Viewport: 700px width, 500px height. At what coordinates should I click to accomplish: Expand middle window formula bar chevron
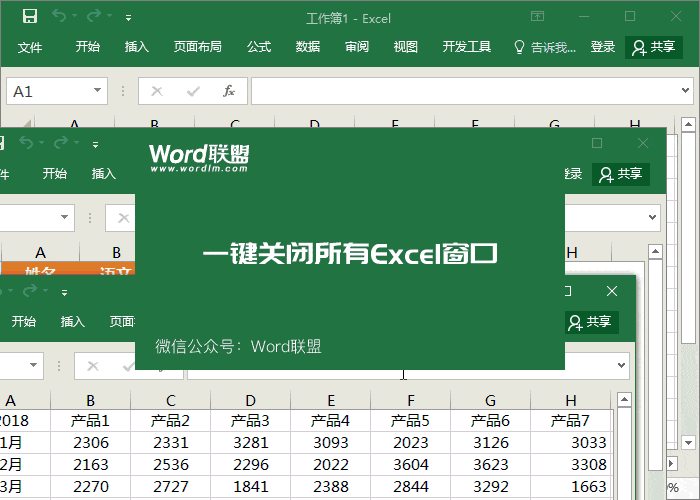pos(652,217)
